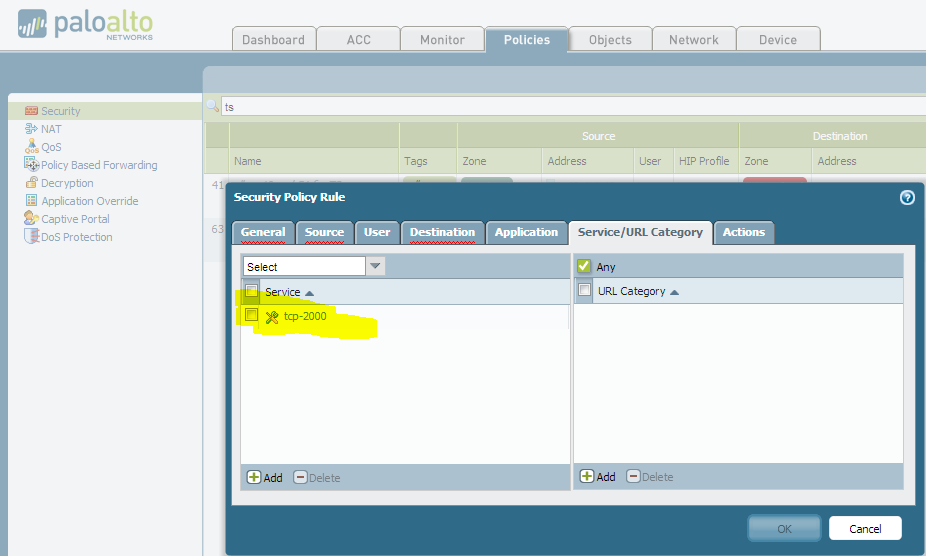The height and width of the screenshot is (556, 926).
Task: Click the Policy Based Forwarding icon
Action: coord(31,164)
